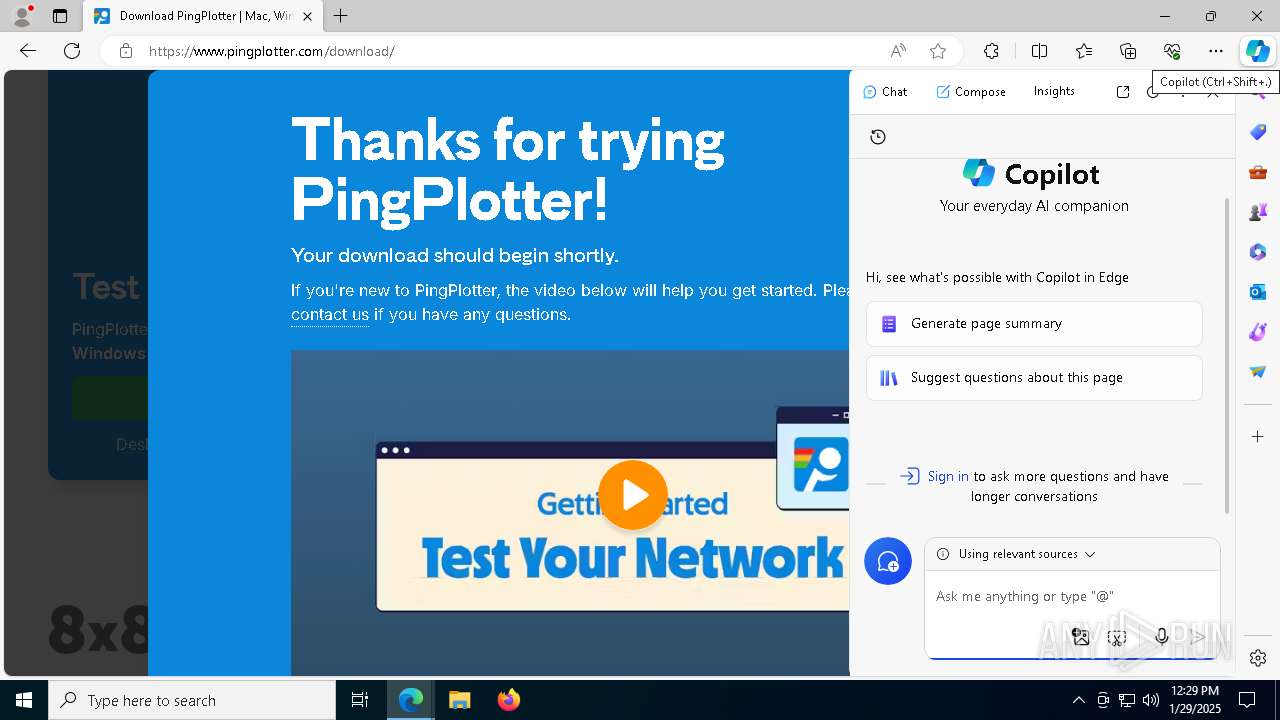
Task: Click the Copilot pane scrollbar
Action: pos(1228,355)
